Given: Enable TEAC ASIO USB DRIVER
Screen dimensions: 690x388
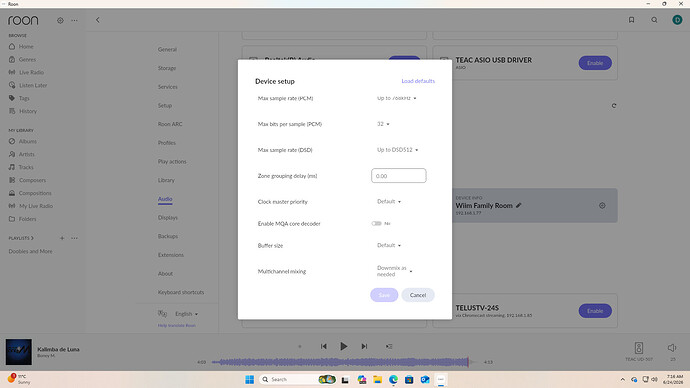Looking at the screenshot, I should [595, 63].
